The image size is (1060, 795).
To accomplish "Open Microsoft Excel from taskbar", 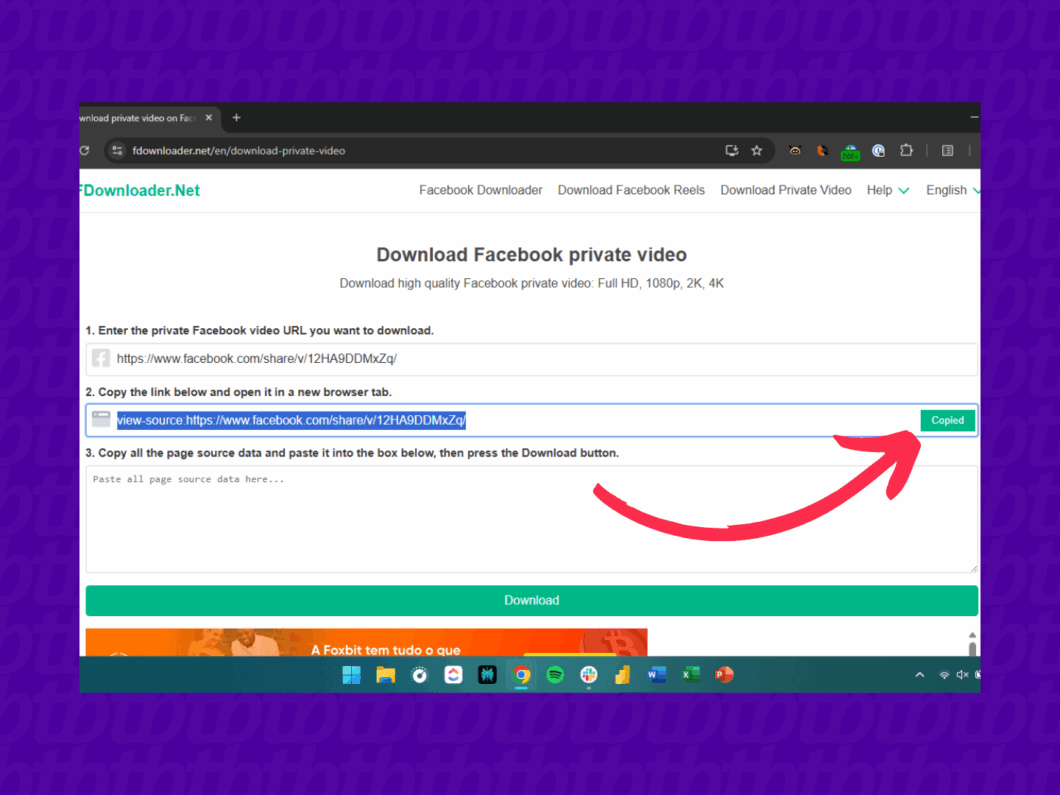I will coord(690,675).
